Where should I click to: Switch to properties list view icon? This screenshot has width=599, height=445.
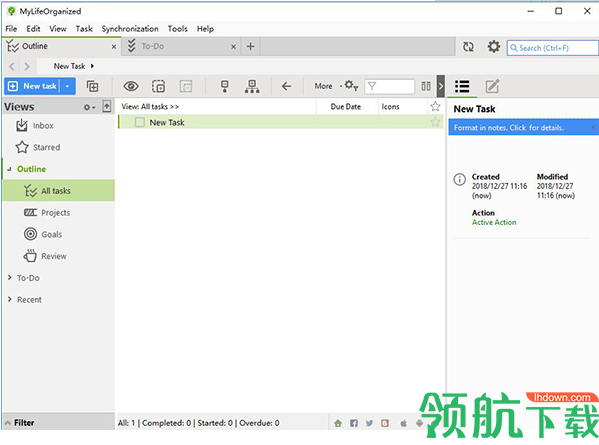click(x=462, y=86)
